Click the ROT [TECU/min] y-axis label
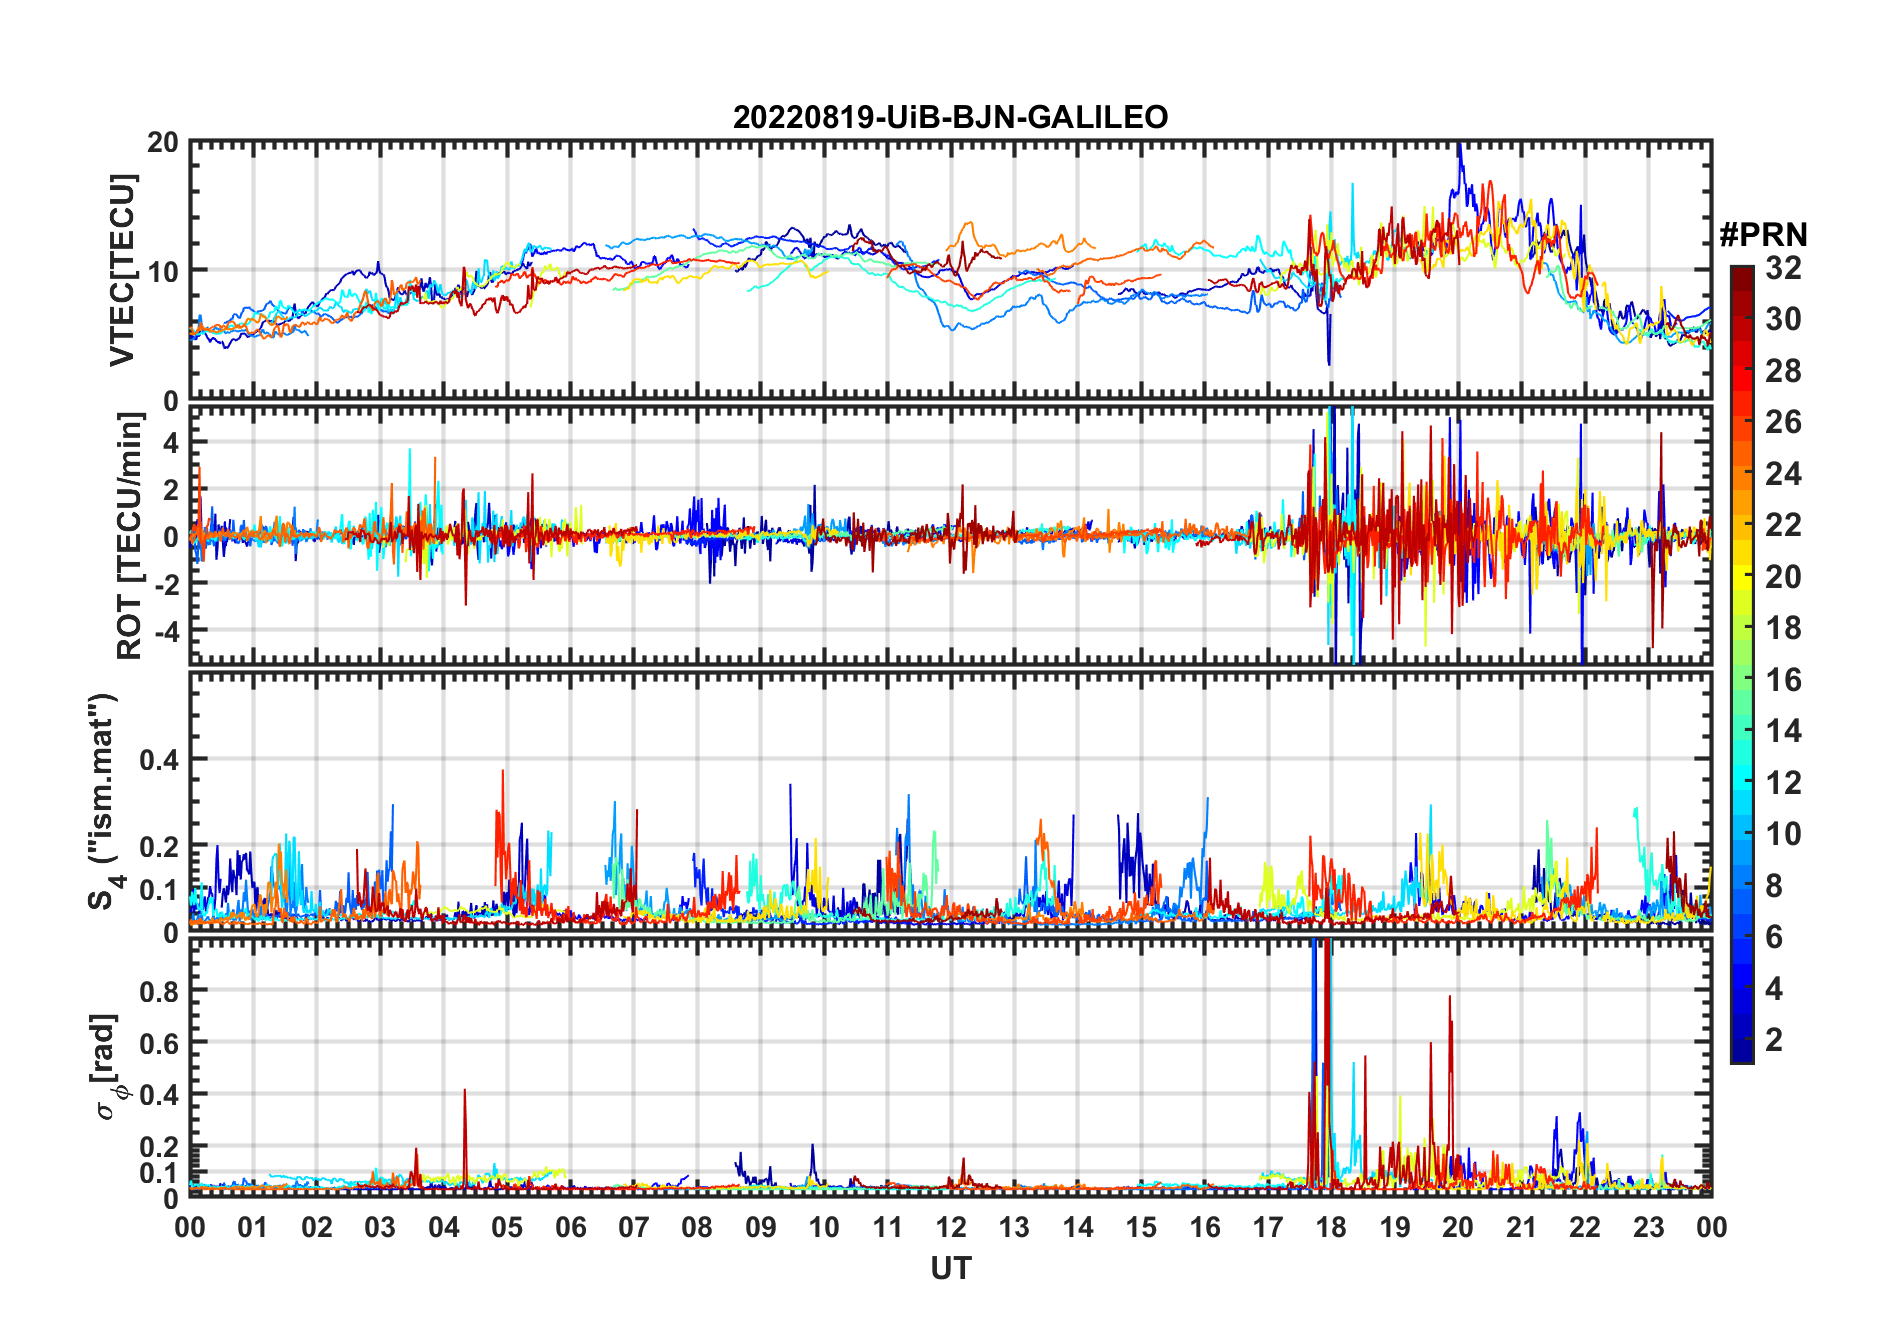This screenshot has width=1902, height=1330. 130,536
